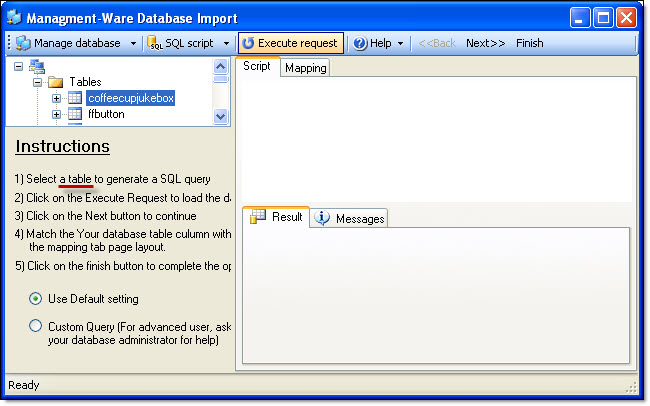Click the ffbutton table icon
650x406 pixels.
[75, 114]
